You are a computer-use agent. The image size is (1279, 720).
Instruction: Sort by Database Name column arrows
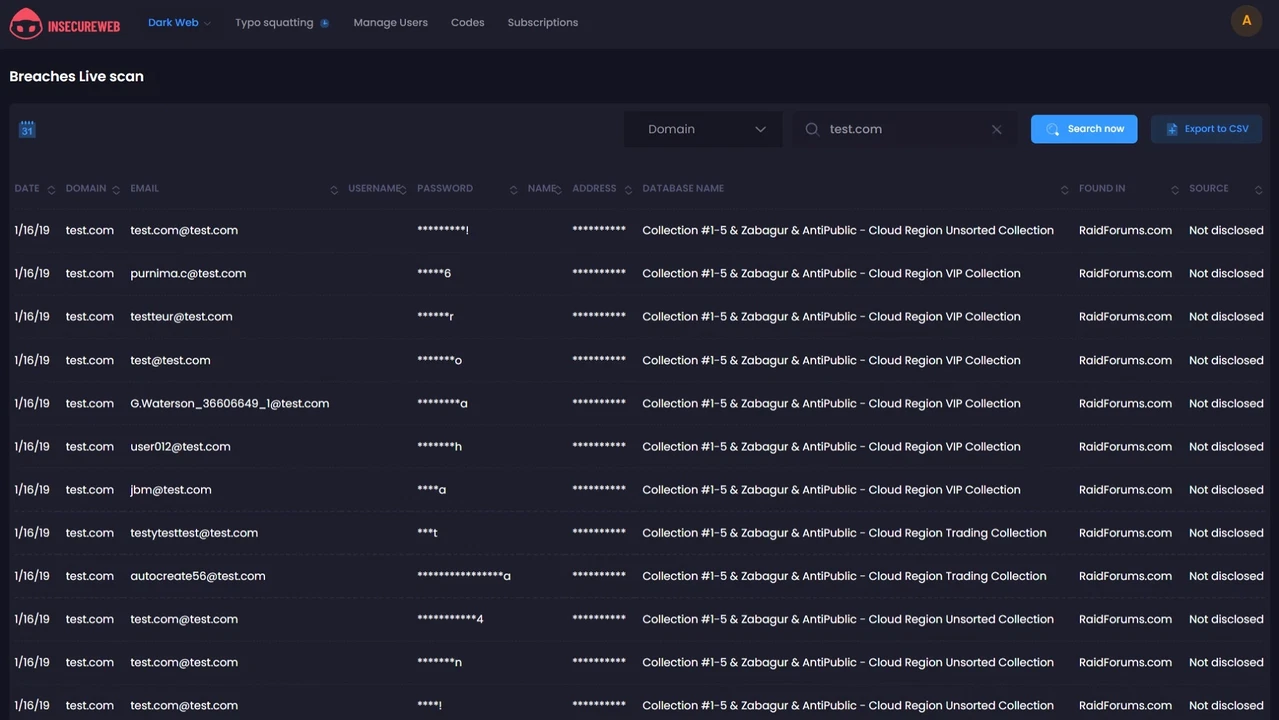[1064, 189]
